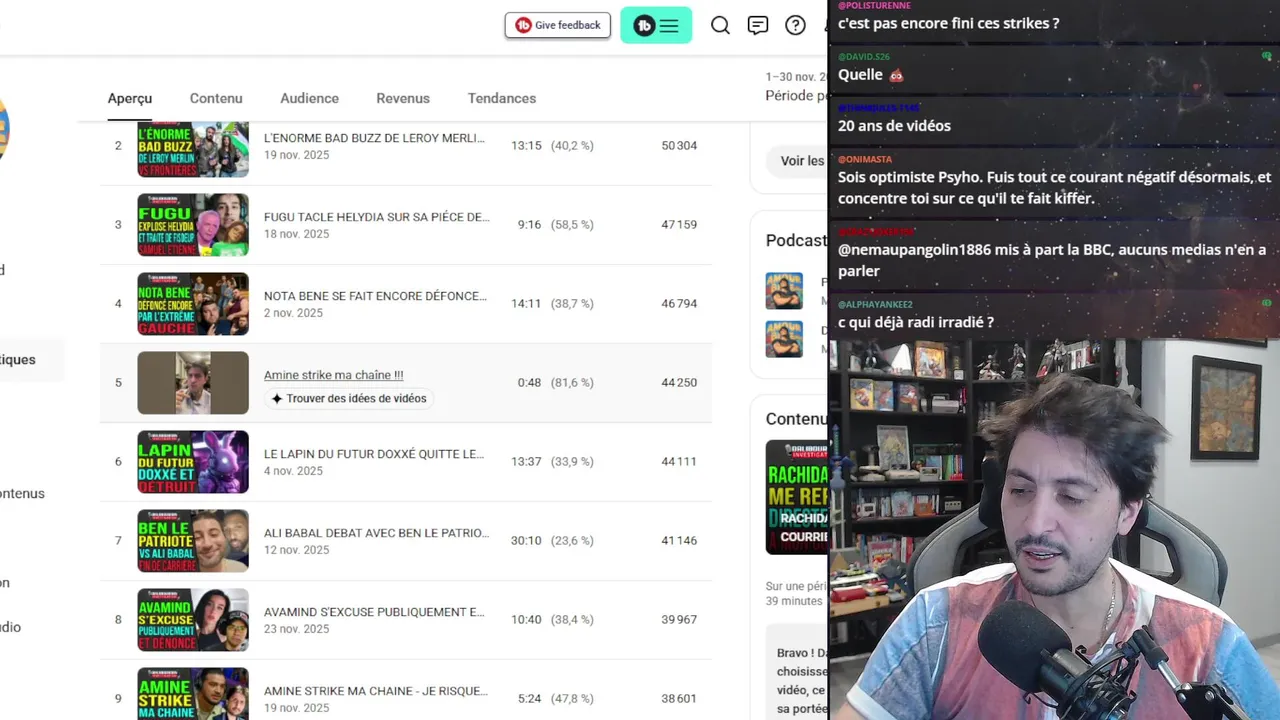Screen dimensions: 1280x720
Task: Open video title L'ENORME BAD BUZZ DE LEROY MERLI...
Action: 374,138
